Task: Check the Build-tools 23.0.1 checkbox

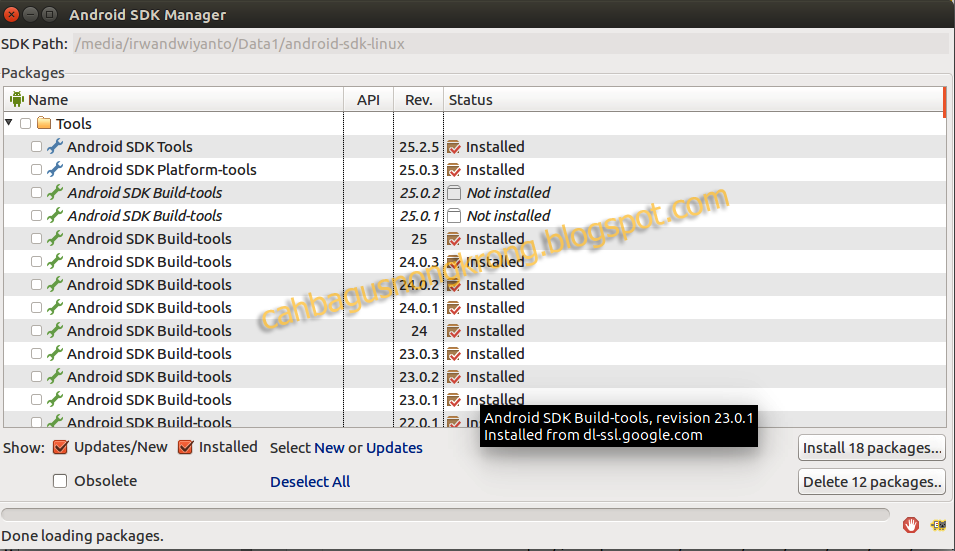Action: 37,400
